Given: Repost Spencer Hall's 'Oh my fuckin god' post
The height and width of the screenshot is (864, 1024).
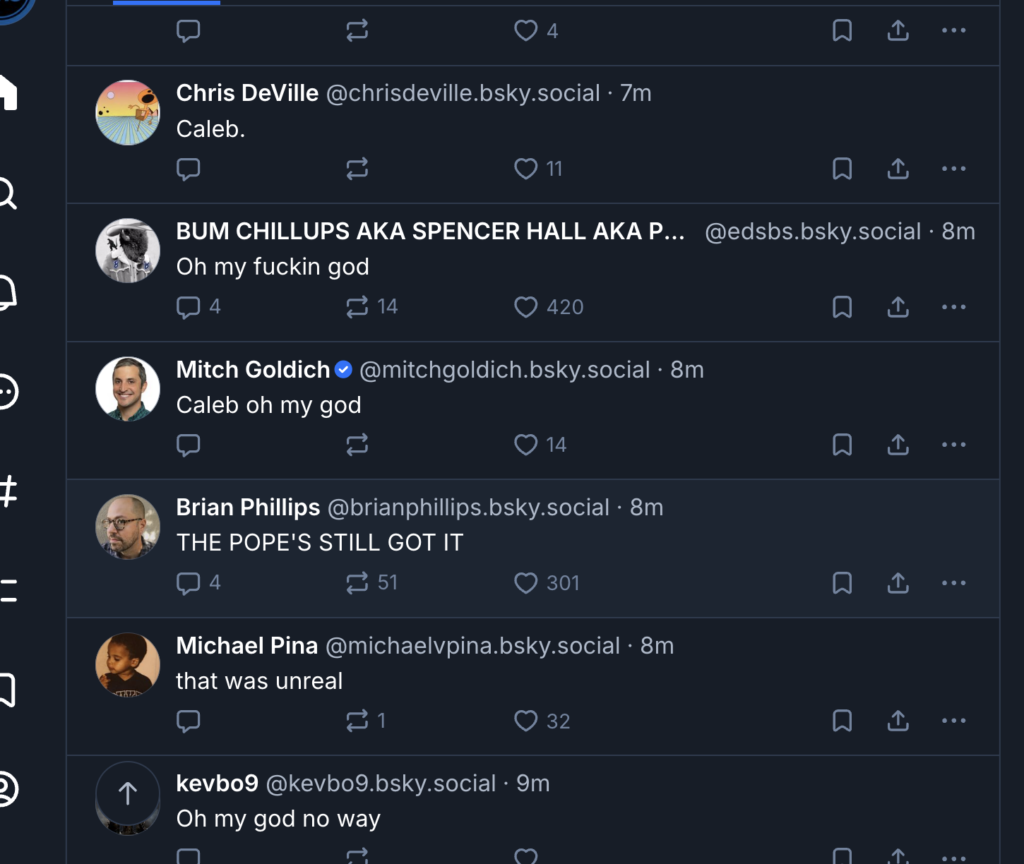Looking at the screenshot, I should [357, 307].
